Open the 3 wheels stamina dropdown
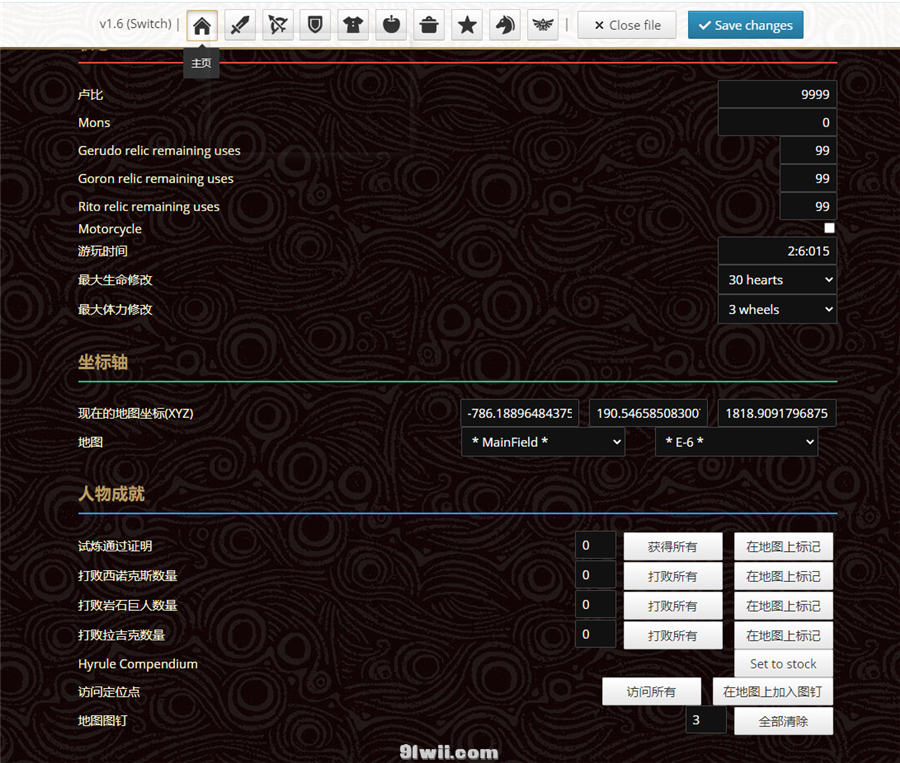900x763 pixels. tap(778, 309)
